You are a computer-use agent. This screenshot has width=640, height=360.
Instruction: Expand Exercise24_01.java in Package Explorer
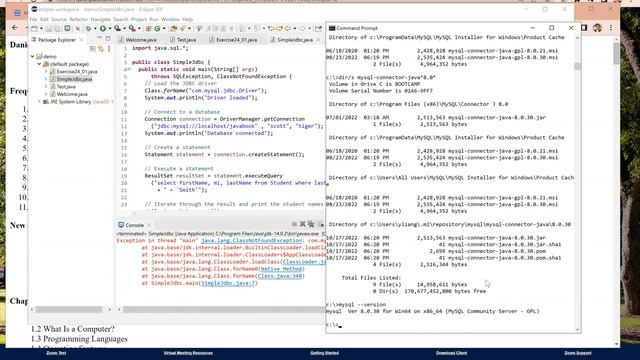(x=46, y=71)
